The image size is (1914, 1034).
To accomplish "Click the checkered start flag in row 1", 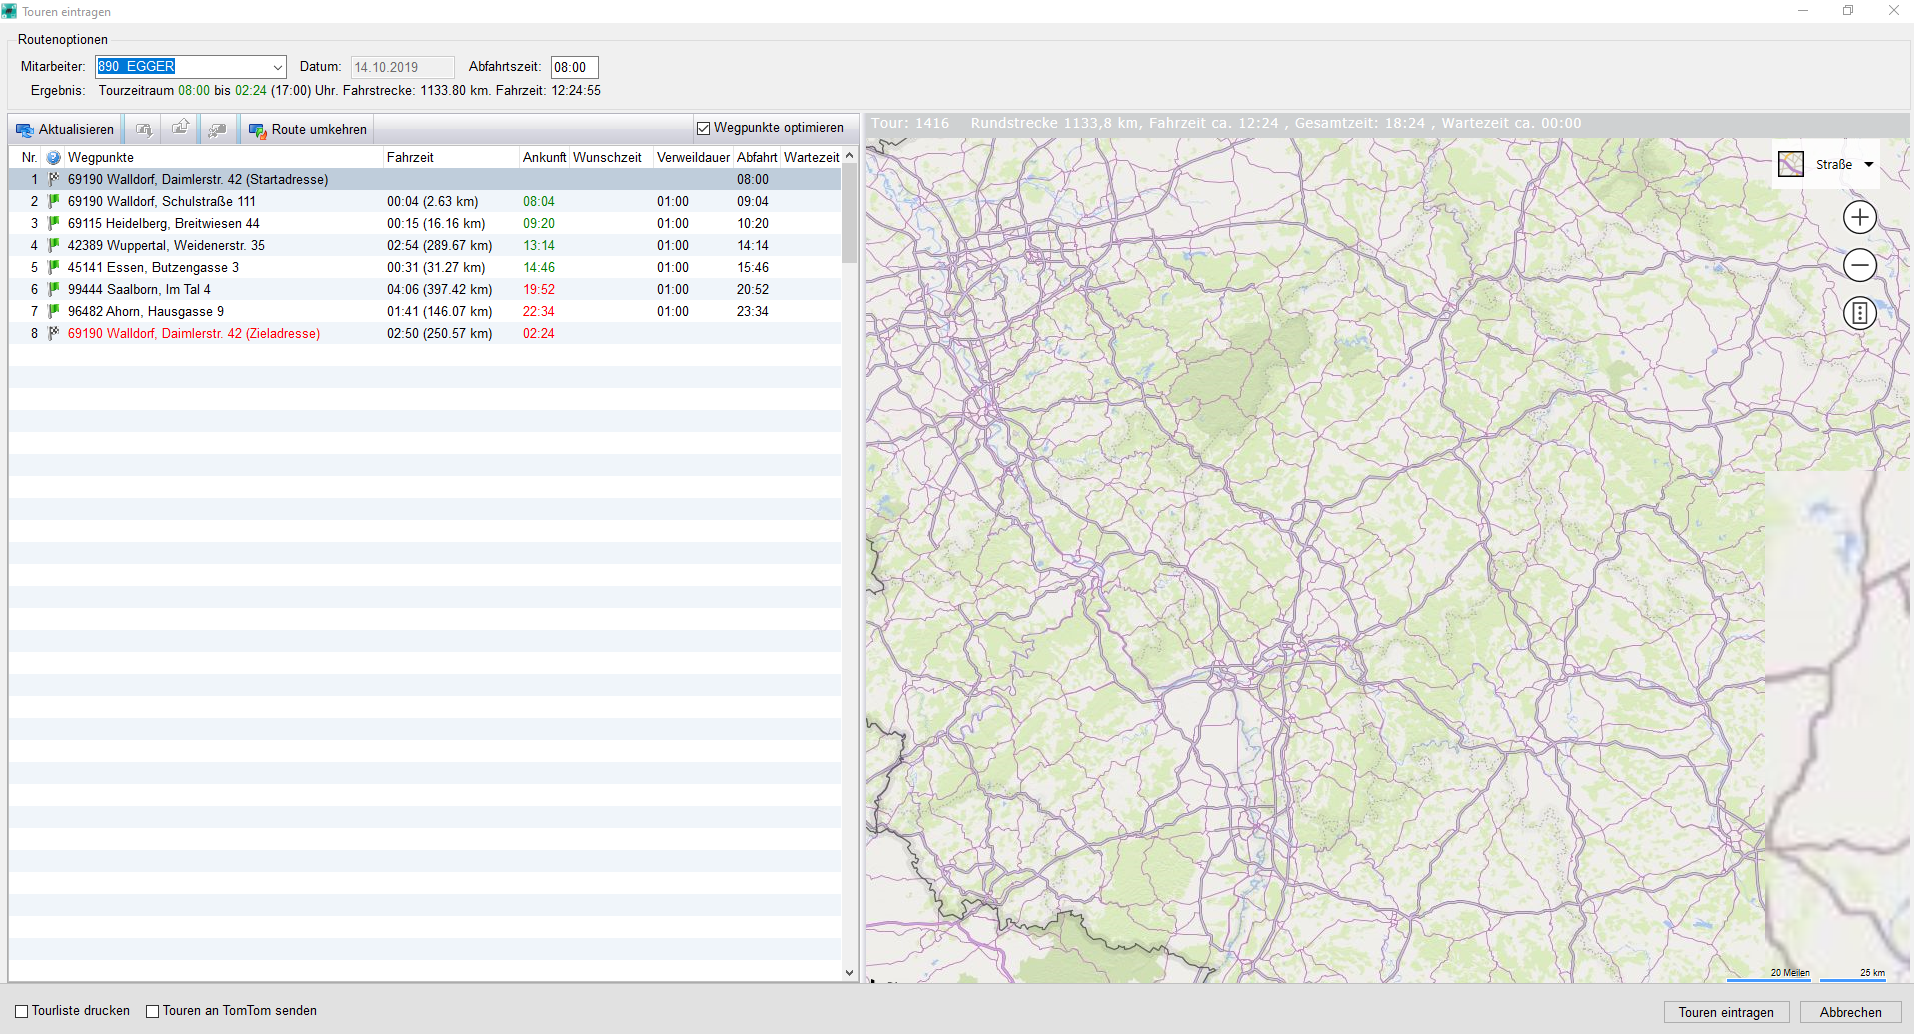I will (x=54, y=179).
